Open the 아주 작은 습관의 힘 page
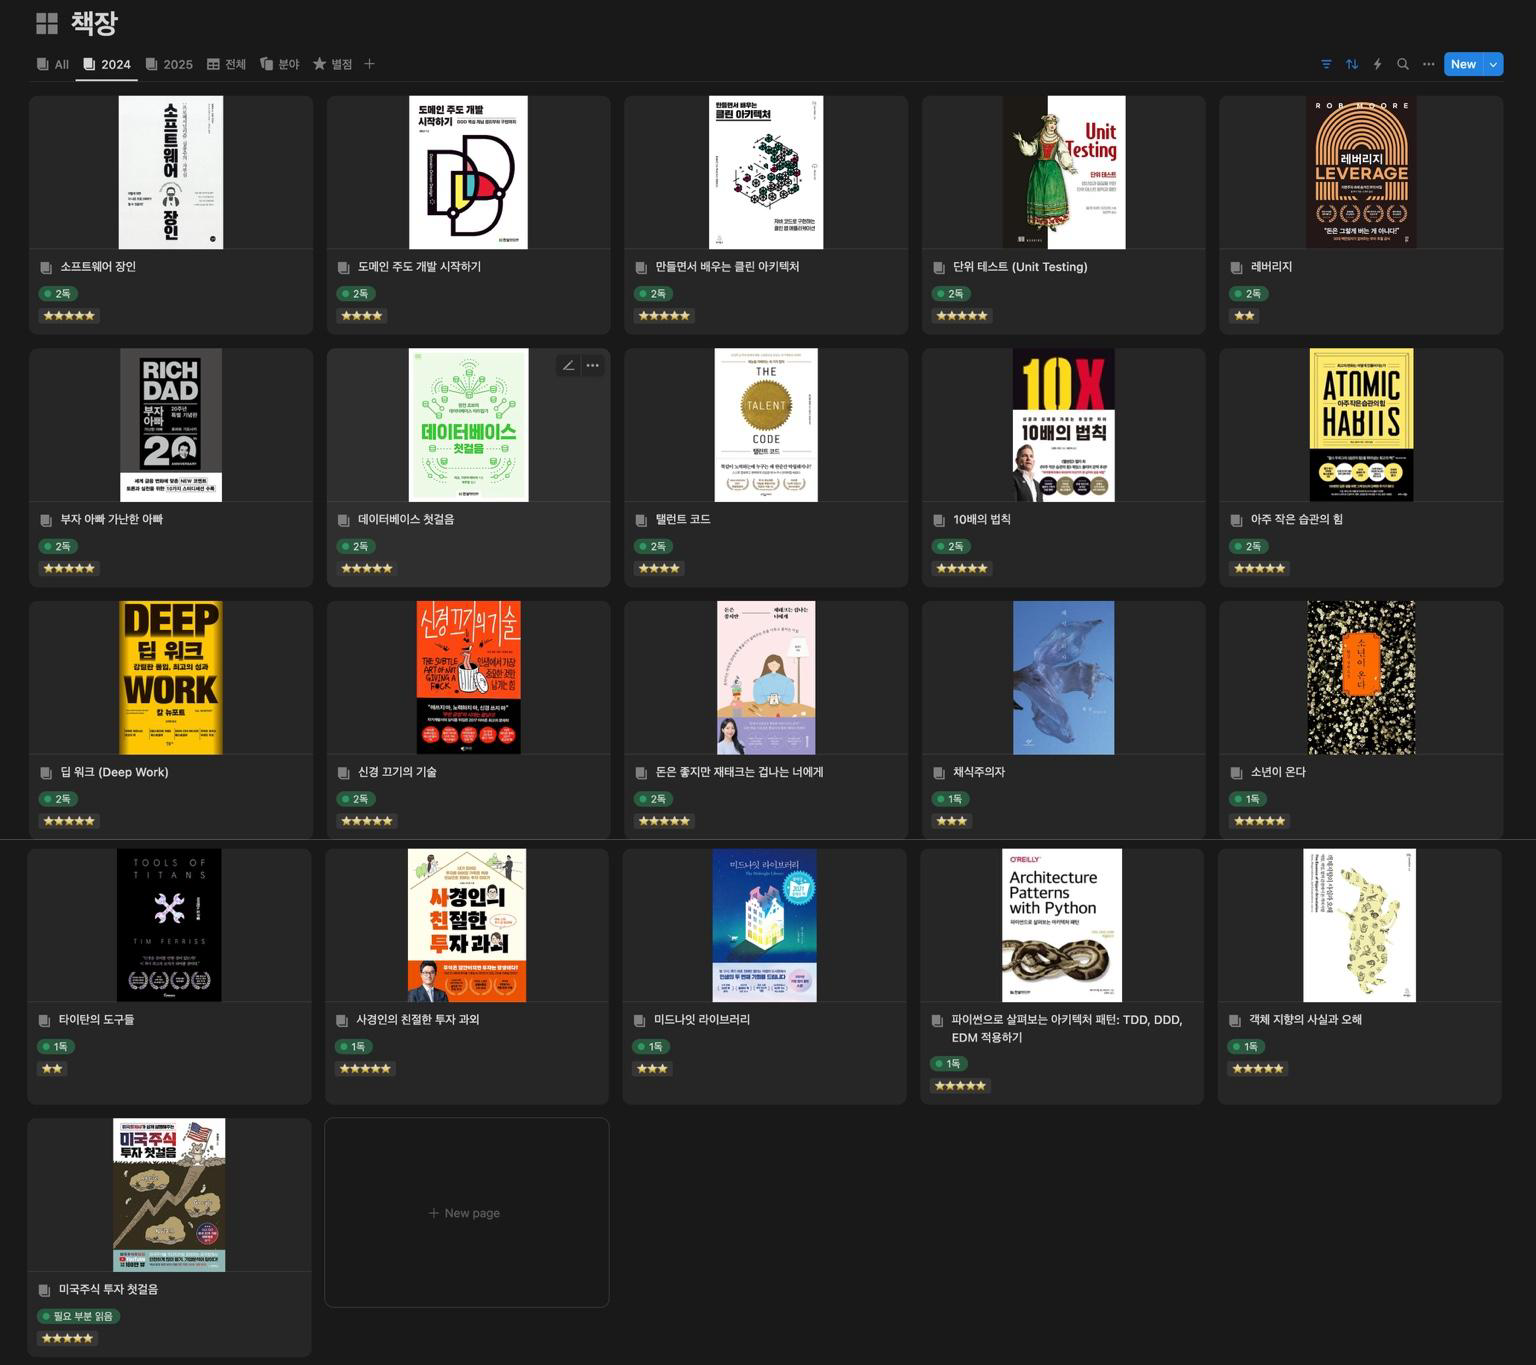Viewport: 1536px width, 1365px height. pos(1297,520)
